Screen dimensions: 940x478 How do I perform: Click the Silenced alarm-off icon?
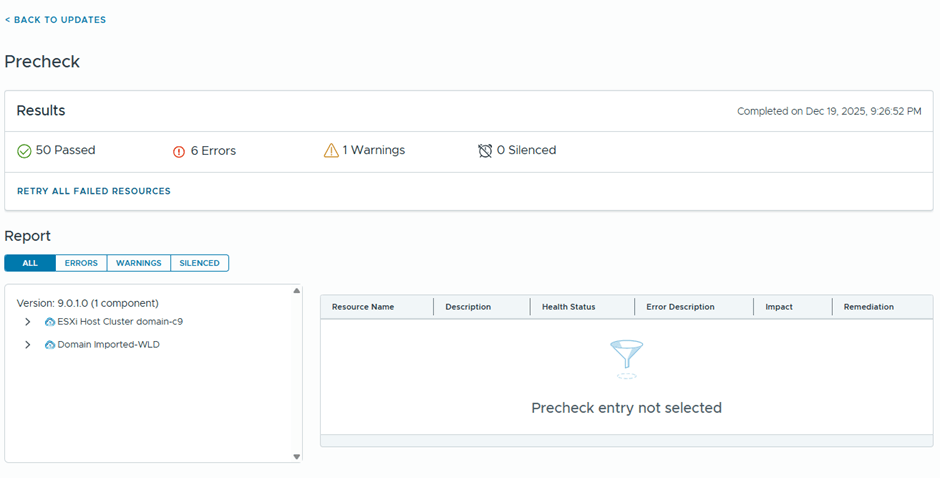click(485, 151)
